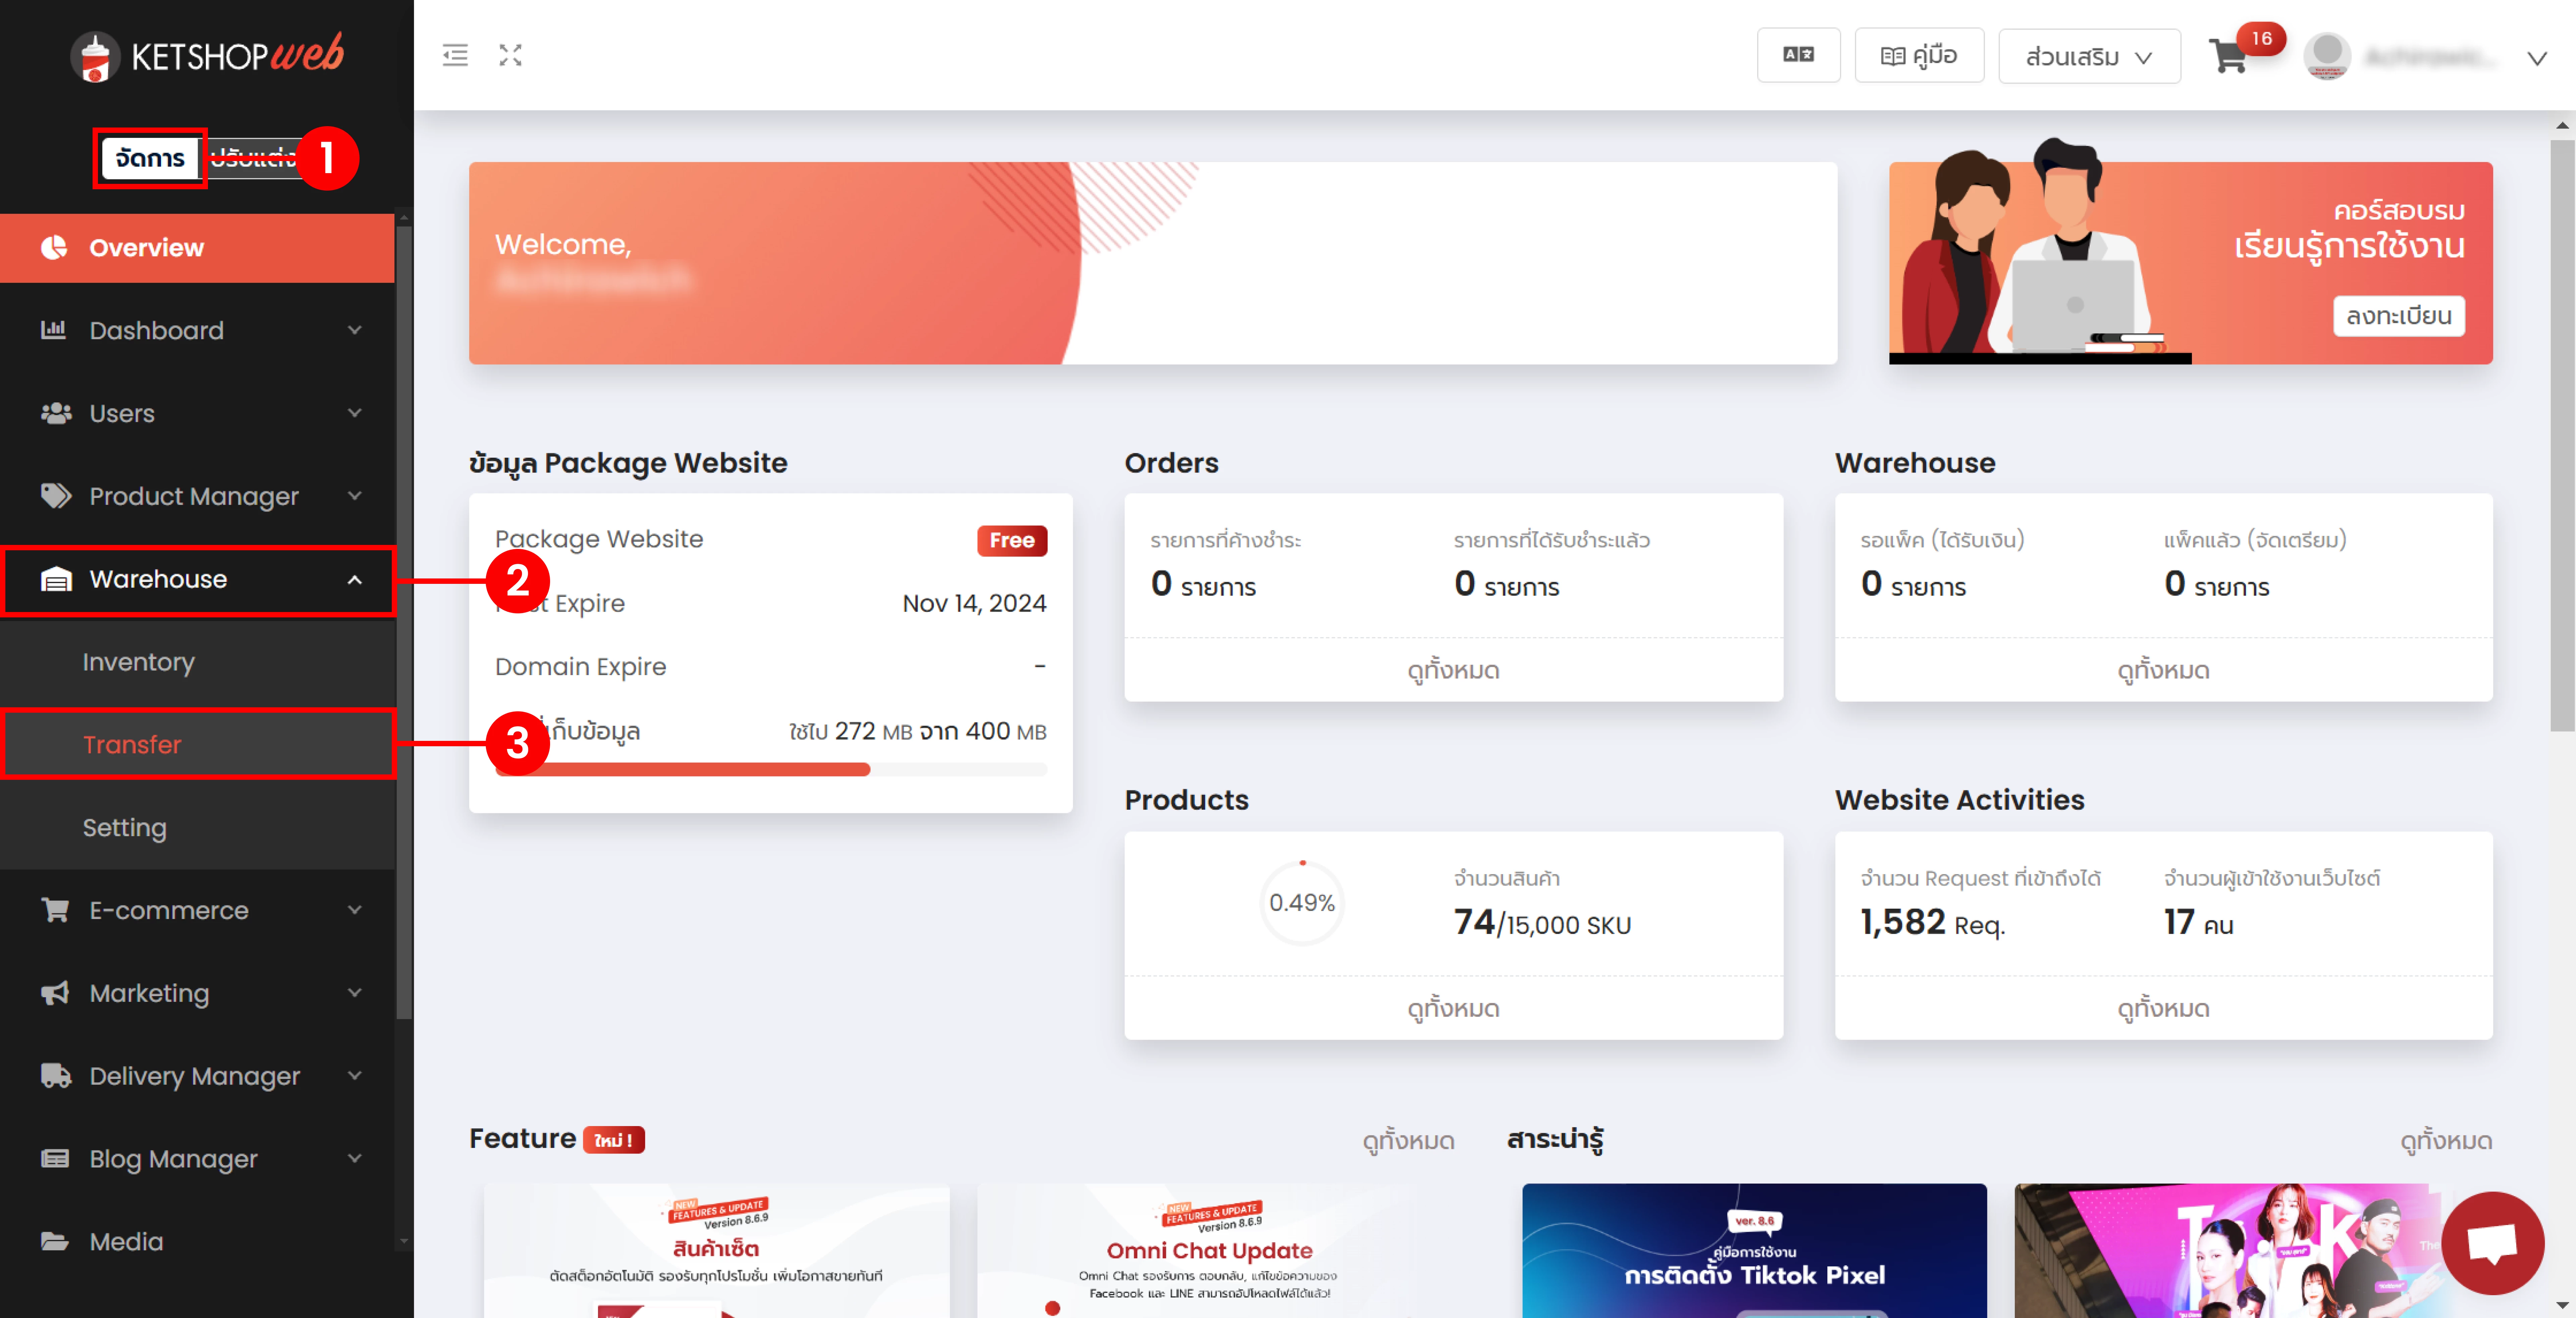
Task: Collapse the sidebar menu icon
Action: pos(455,55)
